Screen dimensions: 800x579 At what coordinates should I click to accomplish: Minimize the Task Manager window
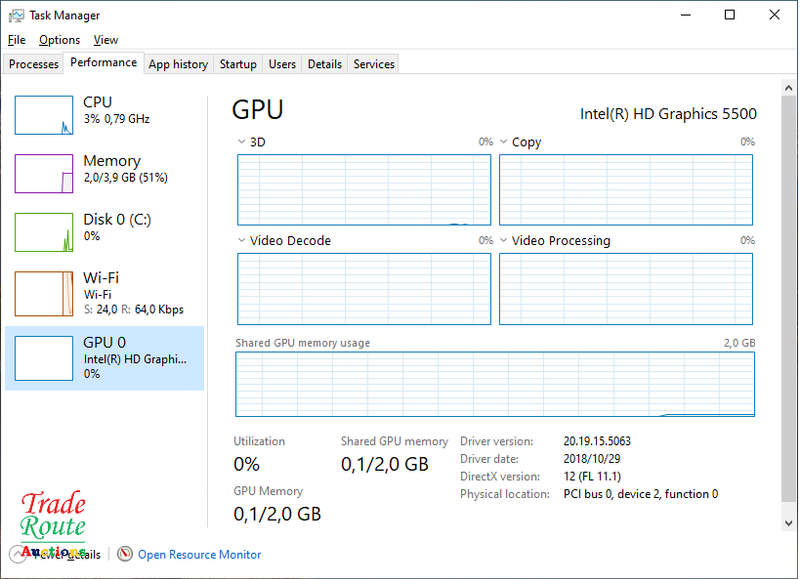pyautogui.click(x=685, y=15)
